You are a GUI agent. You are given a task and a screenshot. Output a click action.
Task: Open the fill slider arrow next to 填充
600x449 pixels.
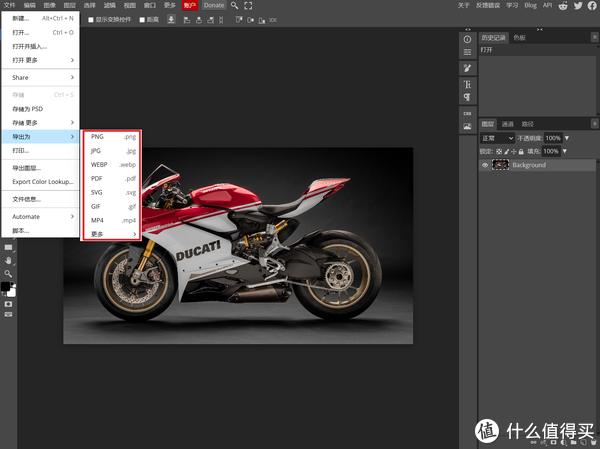click(564, 152)
